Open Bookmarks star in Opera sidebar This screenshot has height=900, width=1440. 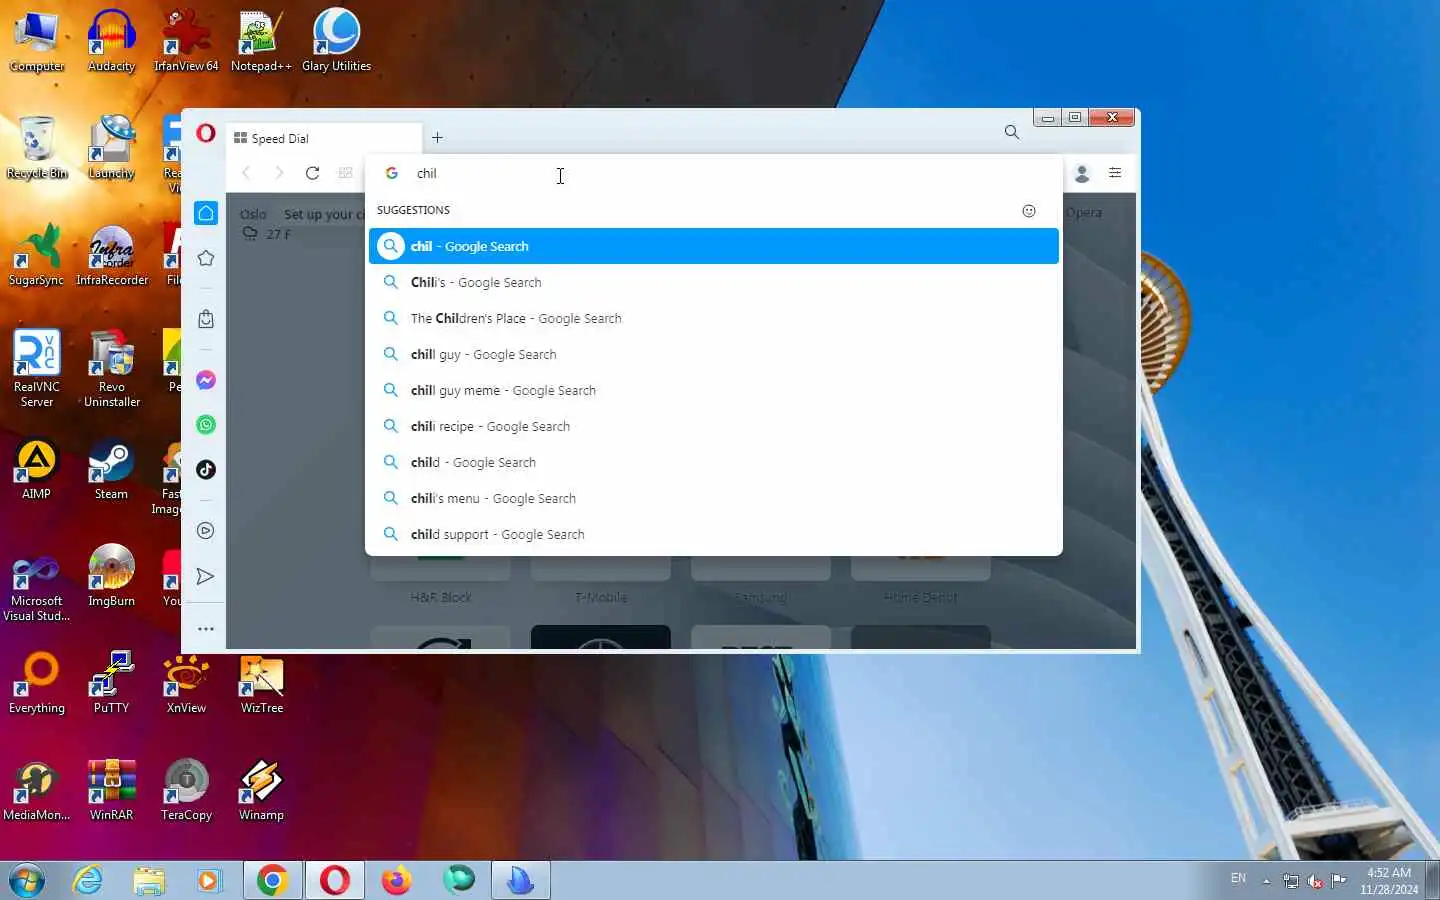point(206,258)
